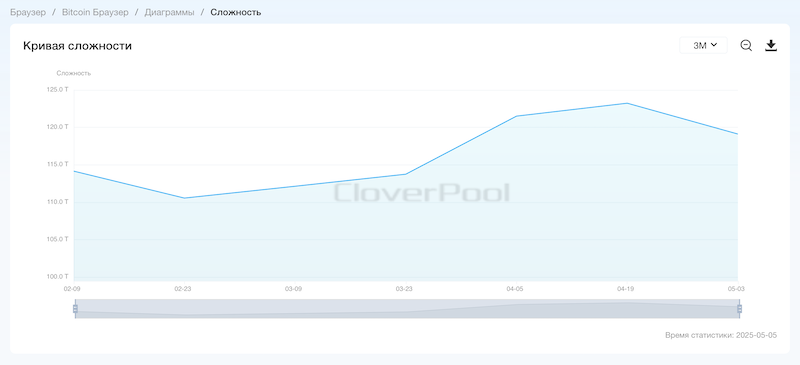Viewport: 800px width, 365px height.
Task: Click the 115.0 T axis value
Action: (x=58, y=164)
